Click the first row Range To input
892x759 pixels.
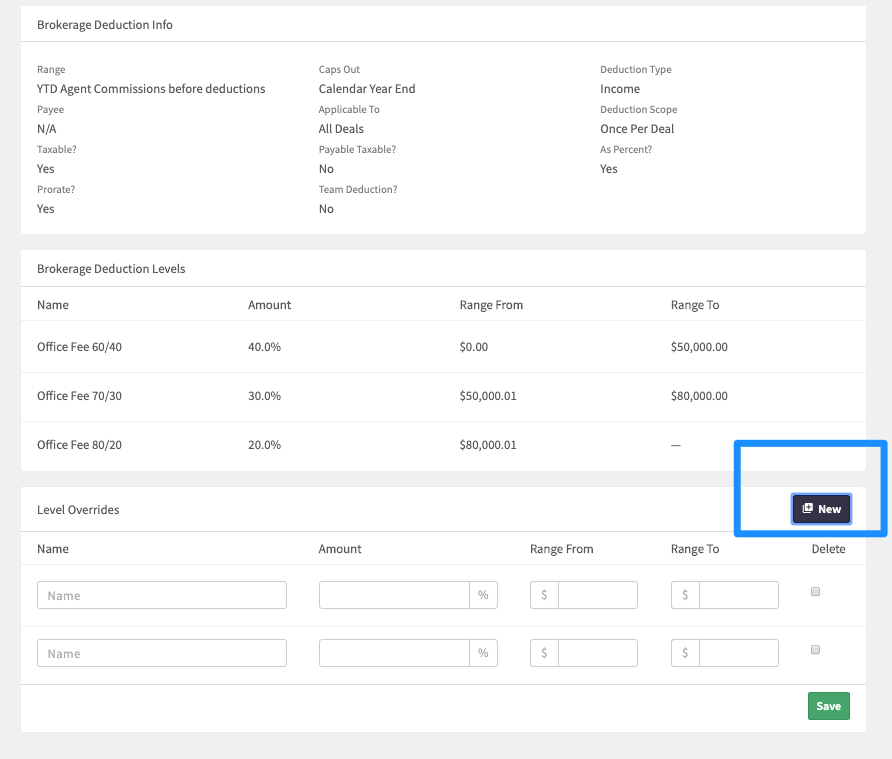click(738, 595)
